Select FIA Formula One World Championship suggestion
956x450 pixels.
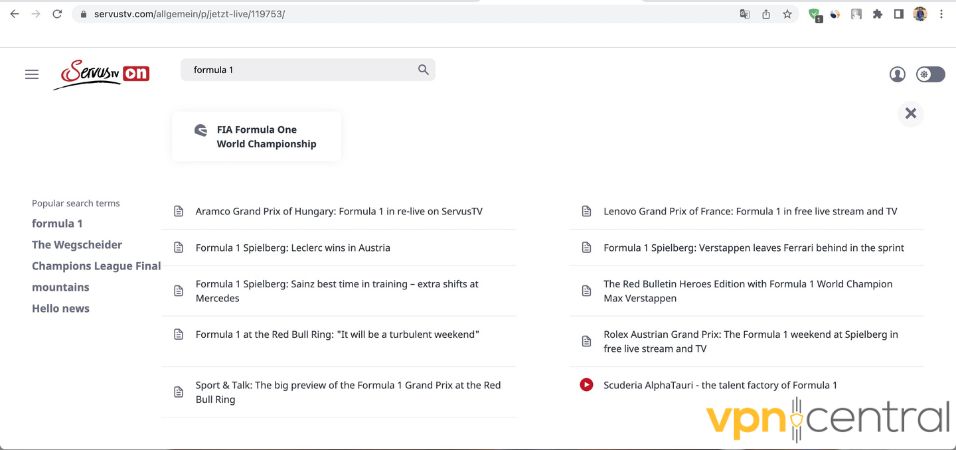coord(256,137)
